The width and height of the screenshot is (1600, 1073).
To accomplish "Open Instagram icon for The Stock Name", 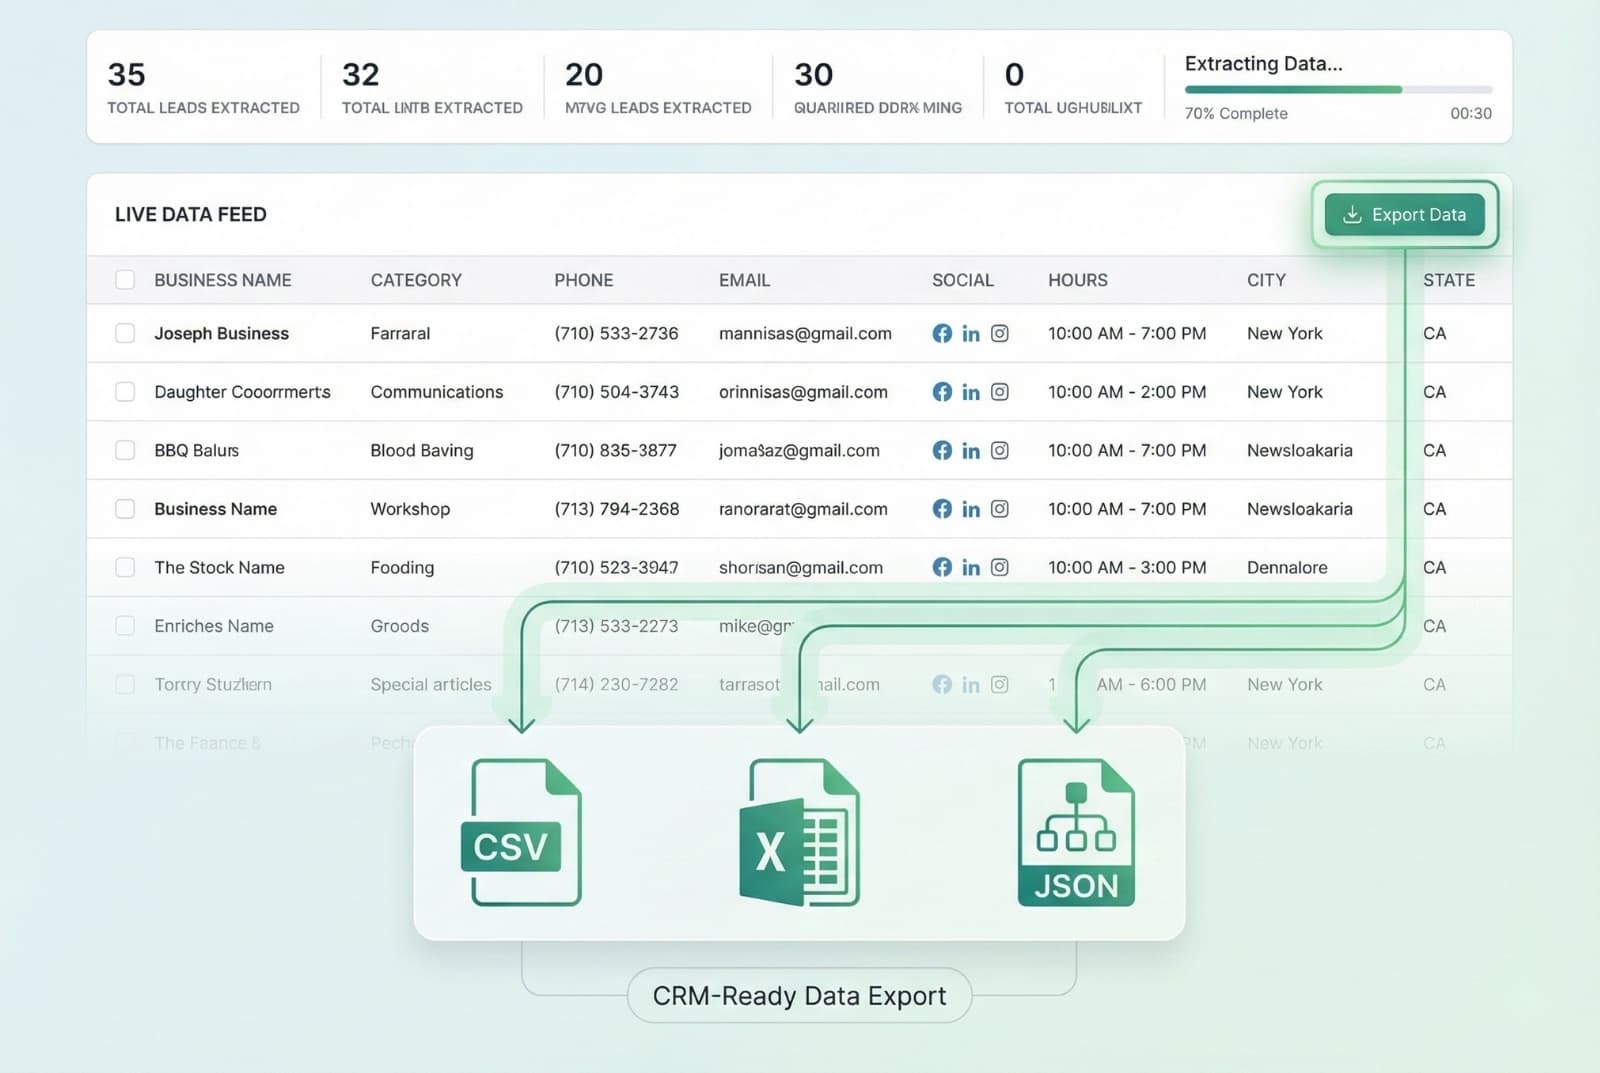I will (999, 567).
